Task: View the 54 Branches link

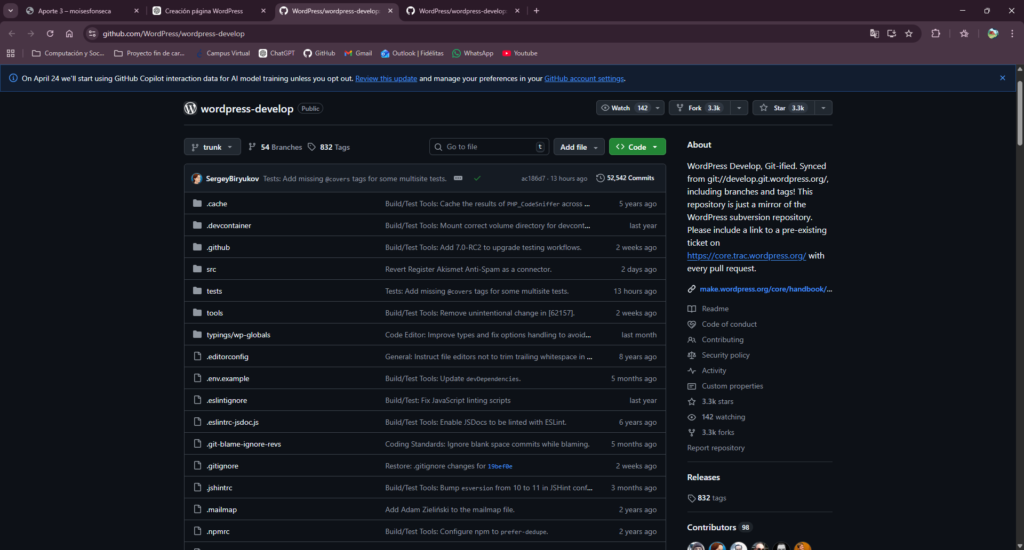Action: click(x=275, y=147)
